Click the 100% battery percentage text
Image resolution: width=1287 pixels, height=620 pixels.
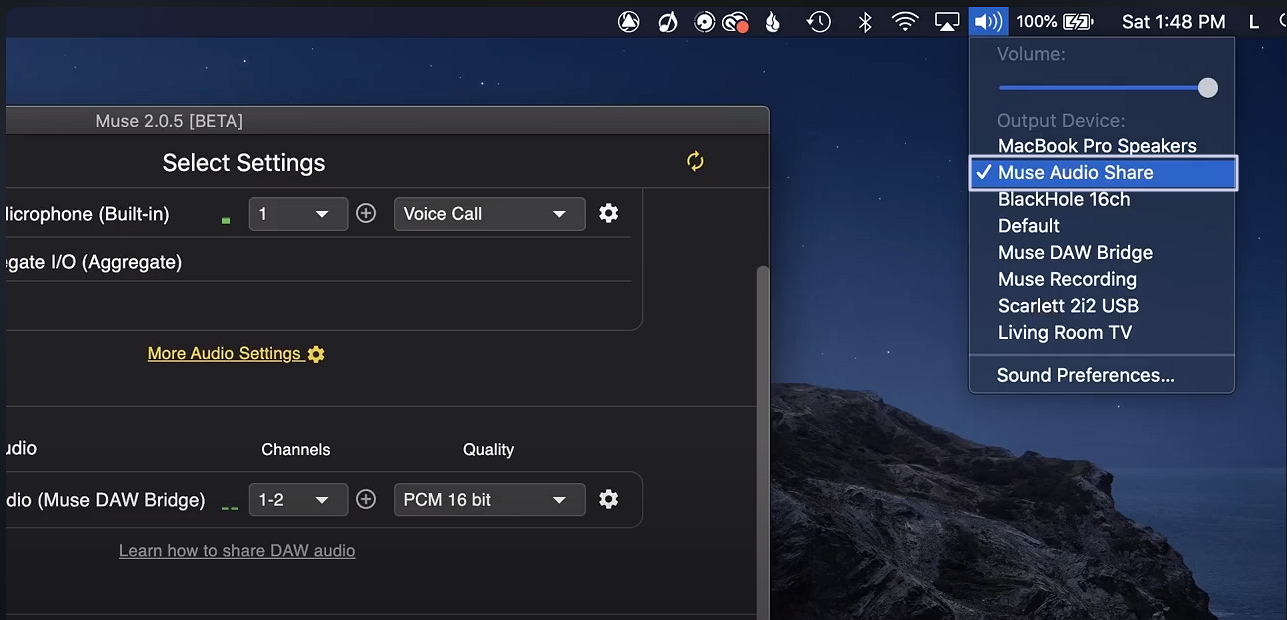coord(1037,21)
